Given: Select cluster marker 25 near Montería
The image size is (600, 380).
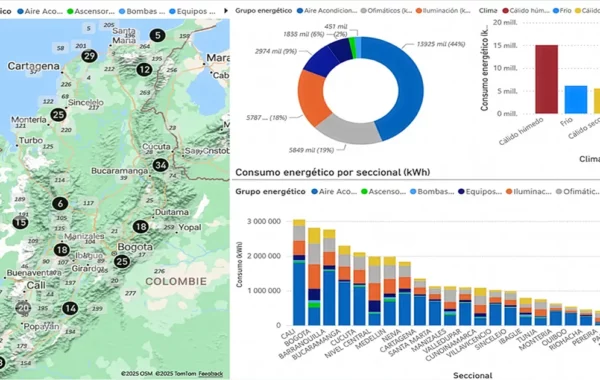Looking at the screenshot, I should [x=58, y=114].
